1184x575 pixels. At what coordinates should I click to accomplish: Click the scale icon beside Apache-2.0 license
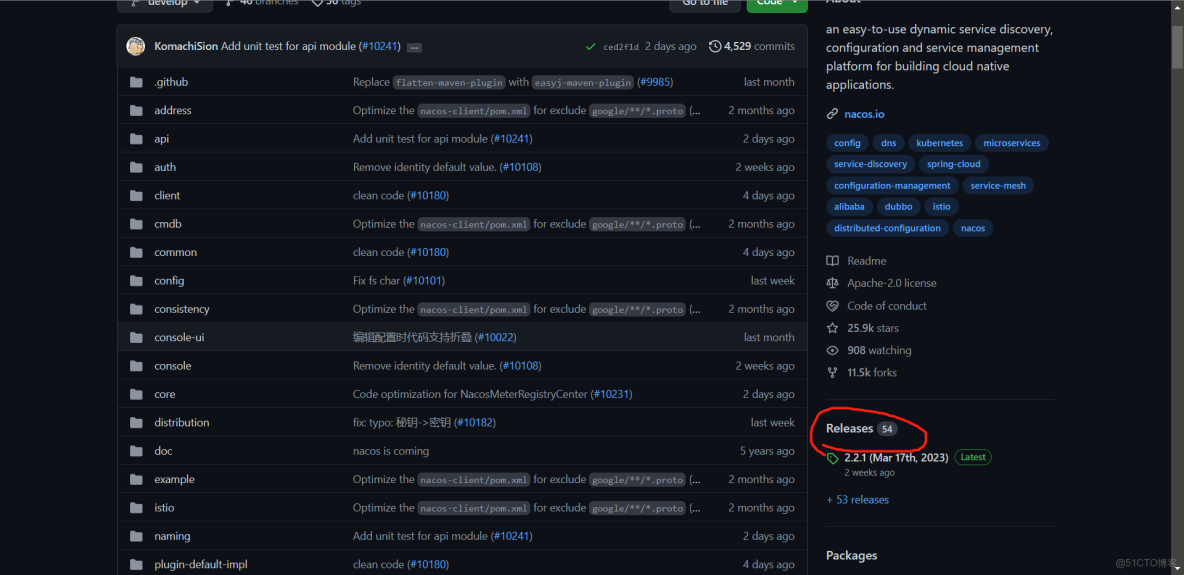[x=832, y=283]
